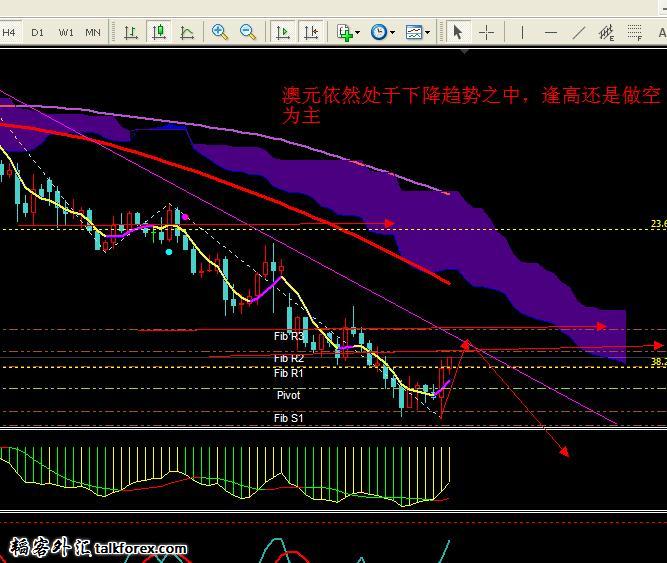
Task: Select the crosshair tool
Action: point(487,32)
